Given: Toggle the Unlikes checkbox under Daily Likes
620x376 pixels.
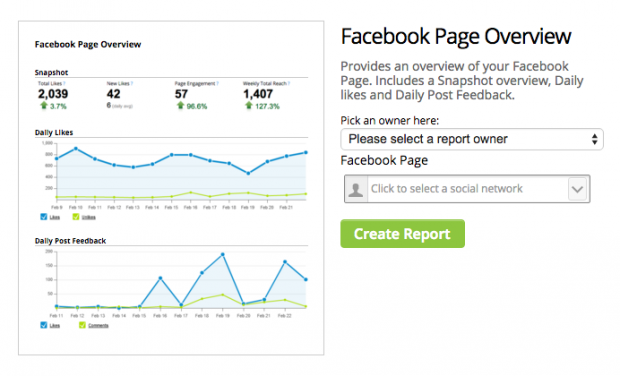Looking at the screenshot, I should coord(76,217).
